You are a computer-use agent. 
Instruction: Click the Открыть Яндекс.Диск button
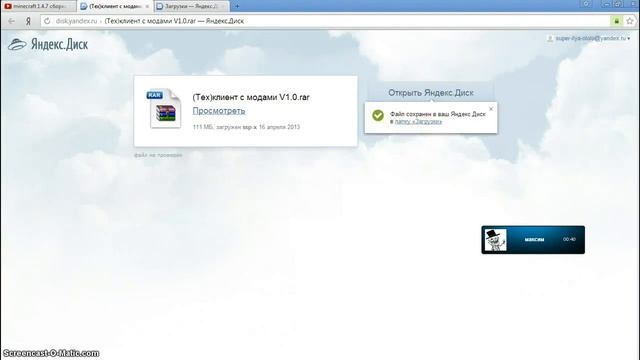point(431,93)
